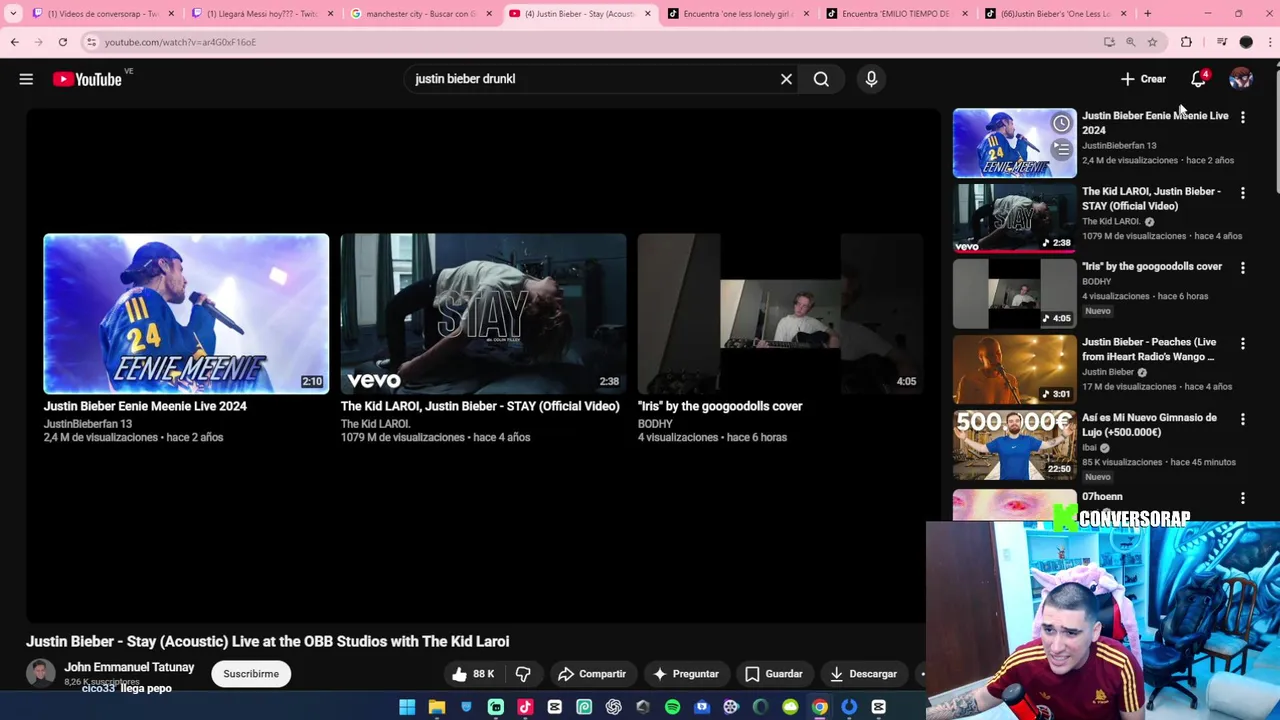Open a new browser tab
This screenshot has width=1280, height=720.
point(1147,14)
